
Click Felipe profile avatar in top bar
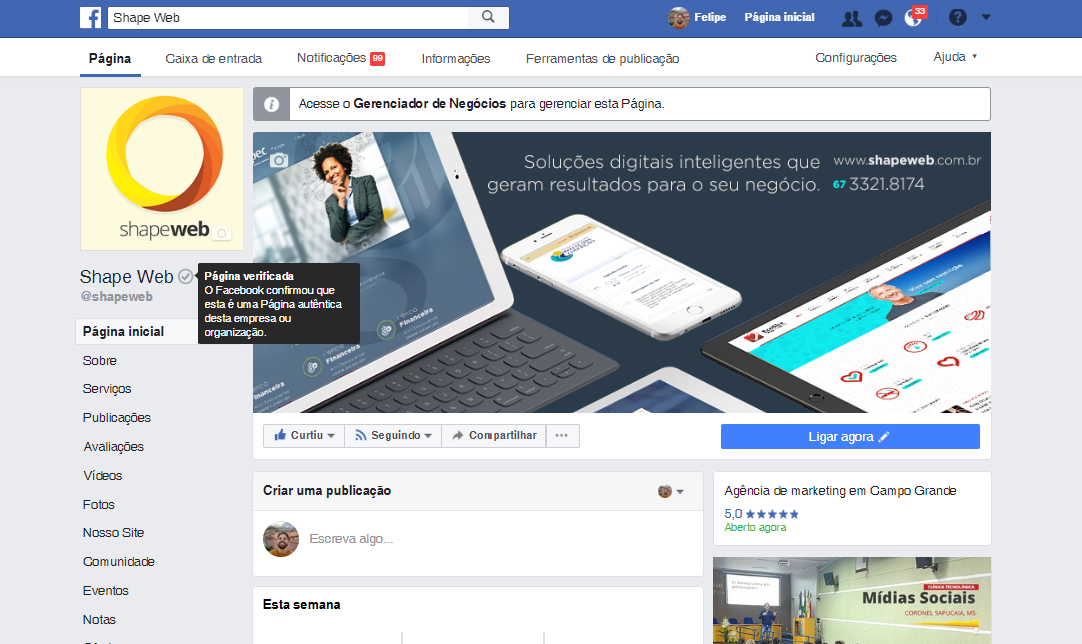(679, 17)
